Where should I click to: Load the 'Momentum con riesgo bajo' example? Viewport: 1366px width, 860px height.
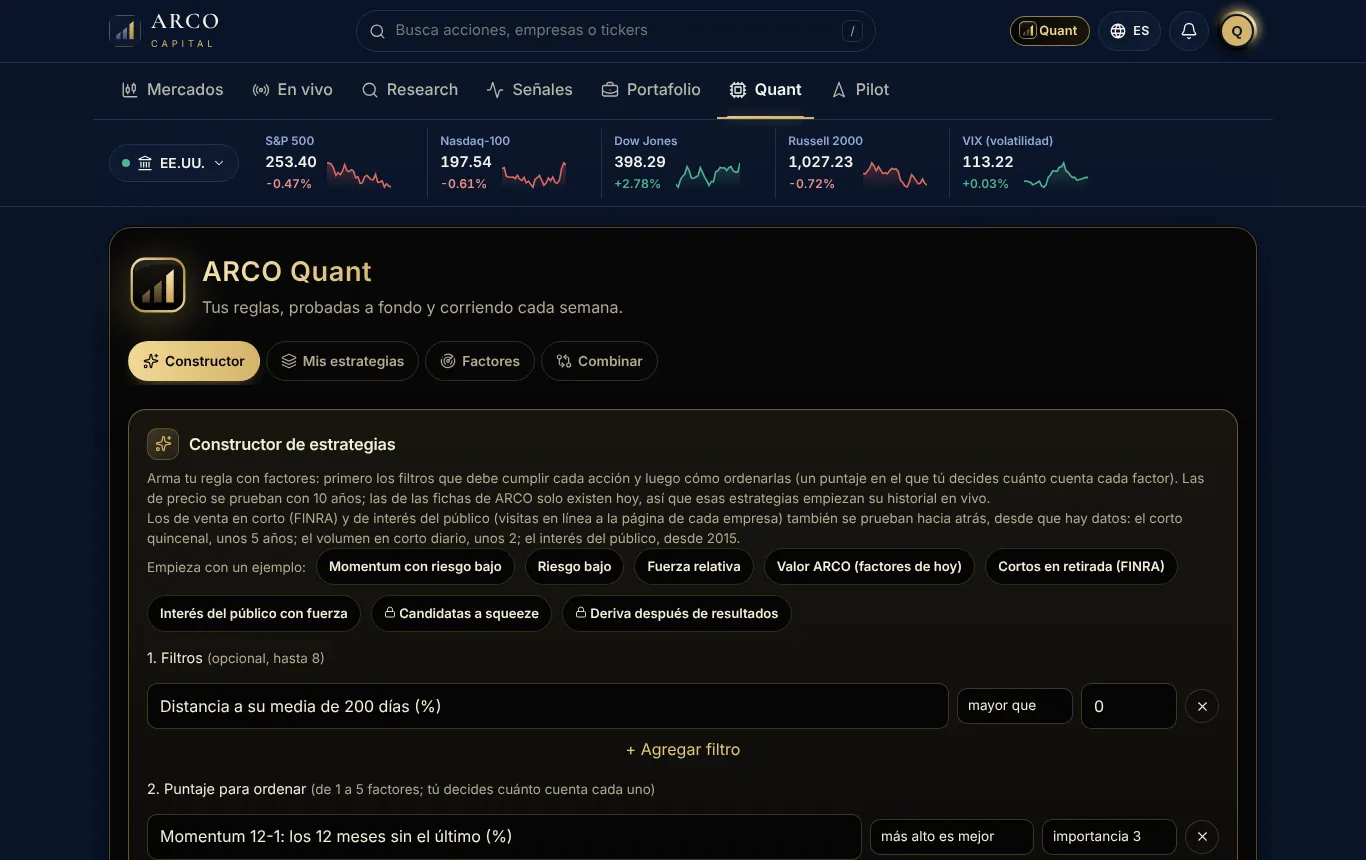(x=415, y=566)
